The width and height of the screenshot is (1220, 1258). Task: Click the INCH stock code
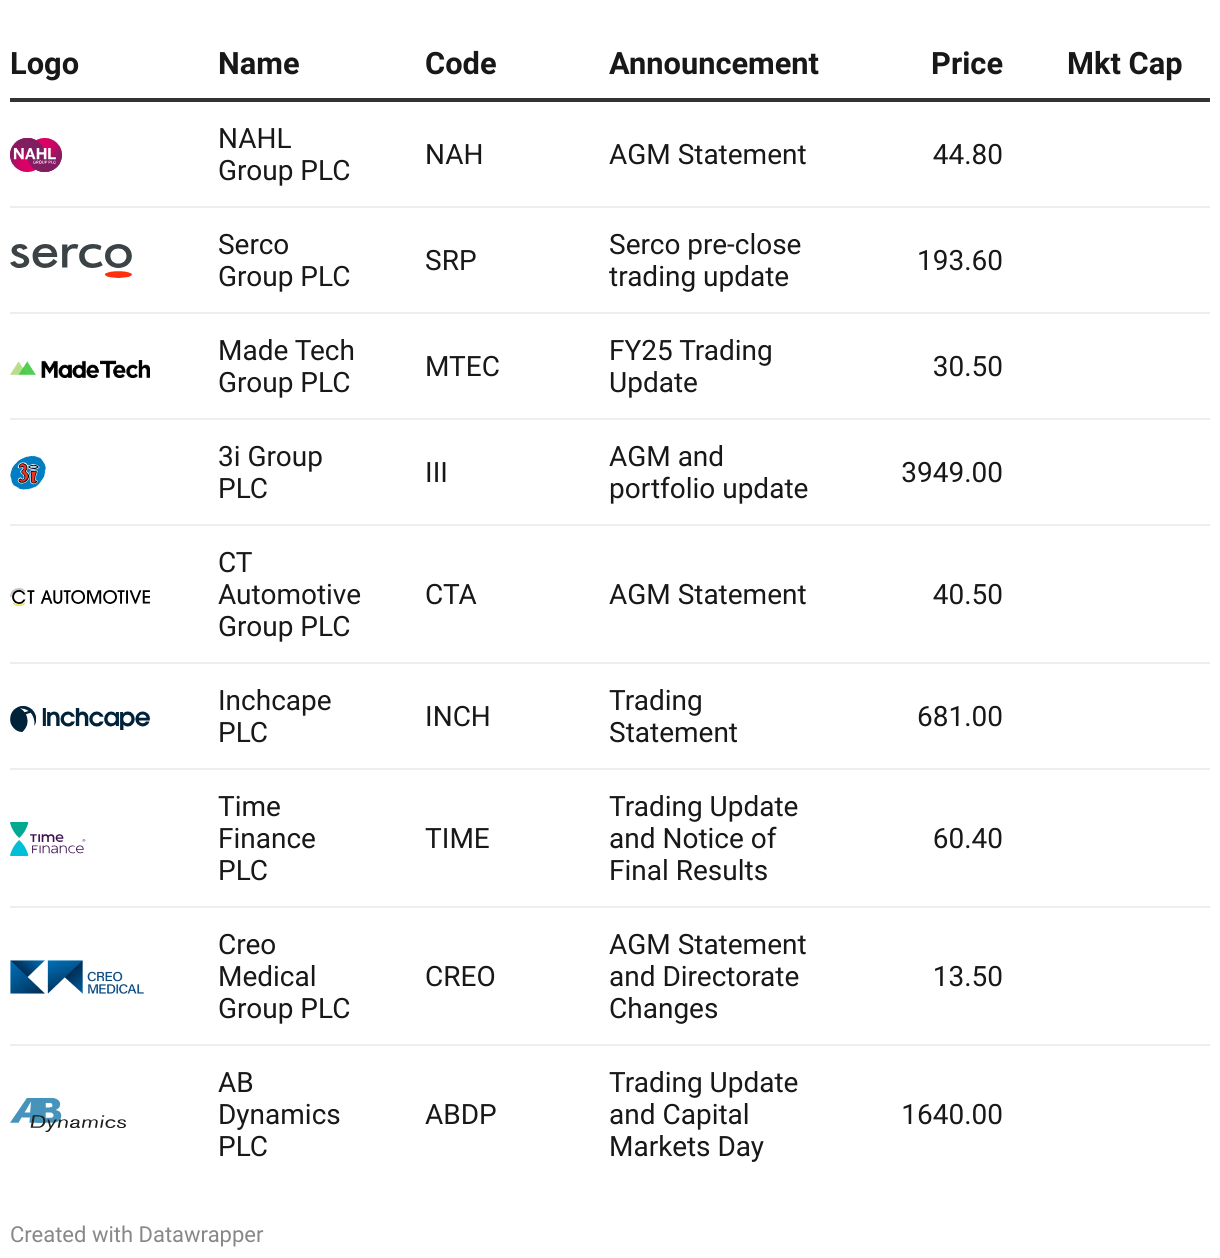(x=457, y=717)
